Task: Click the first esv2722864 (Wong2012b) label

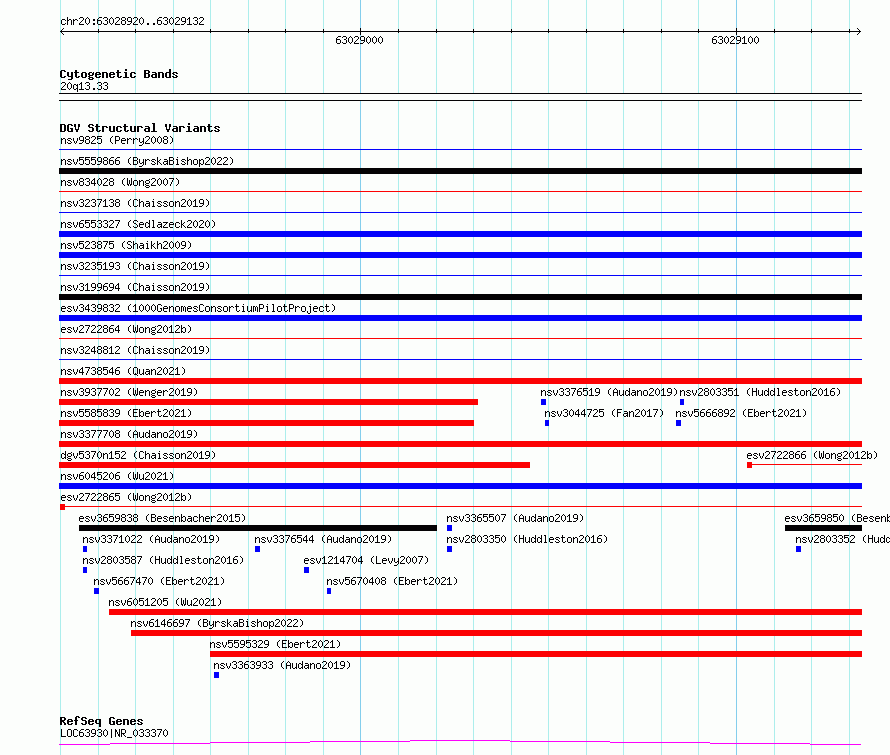Action: coord(126,329)
